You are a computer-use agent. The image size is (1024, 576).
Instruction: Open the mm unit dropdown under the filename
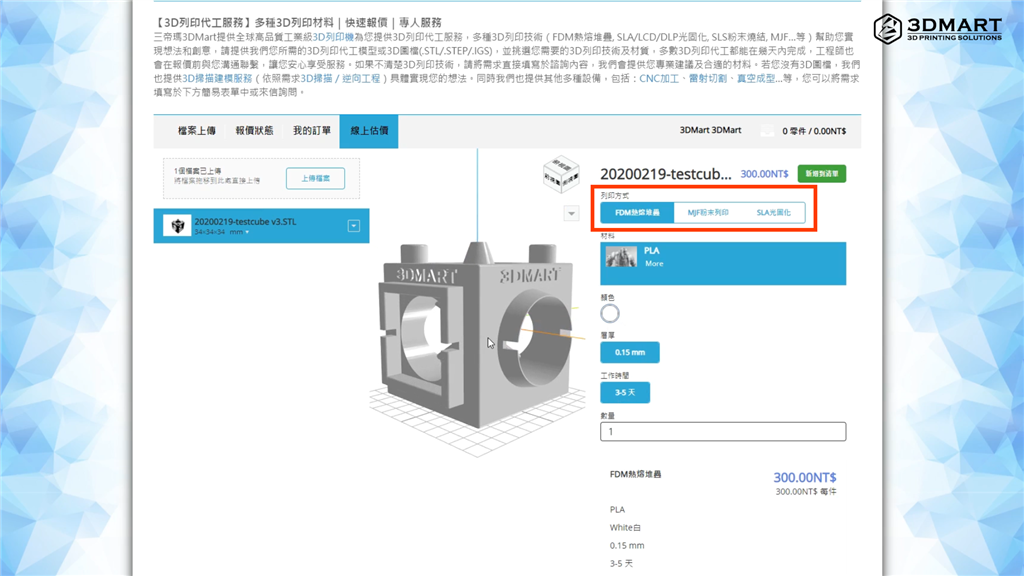246,232
